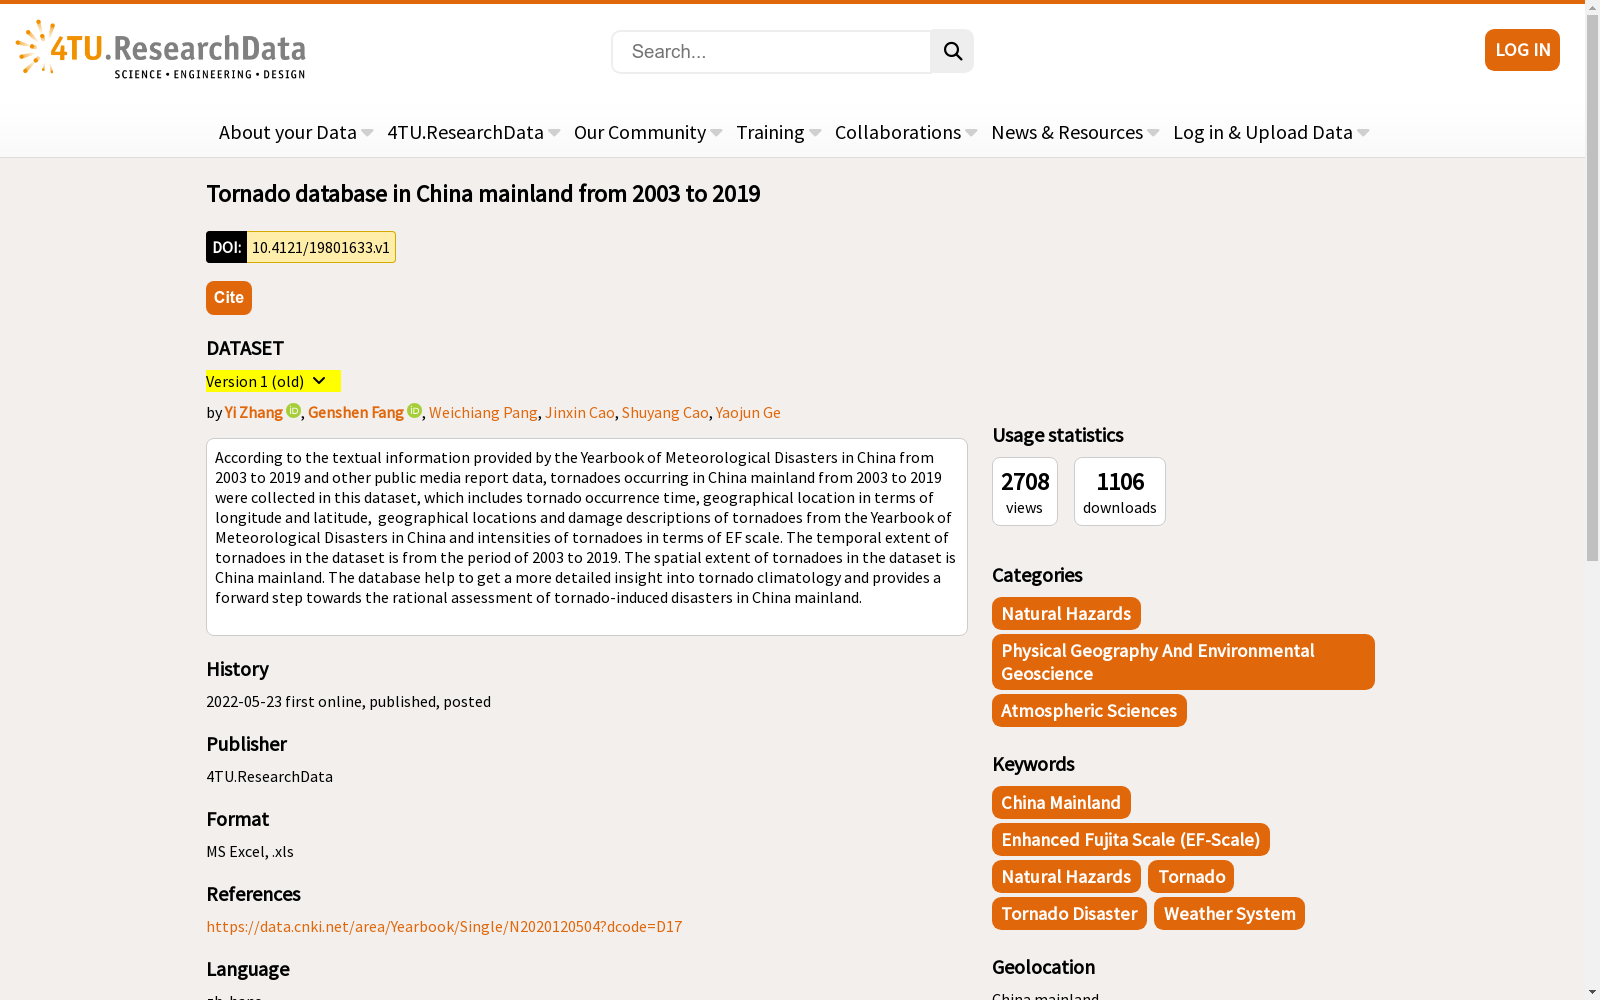Open the Version 1 (old) dropdown

pyautogui.click(x=273, y=381)
